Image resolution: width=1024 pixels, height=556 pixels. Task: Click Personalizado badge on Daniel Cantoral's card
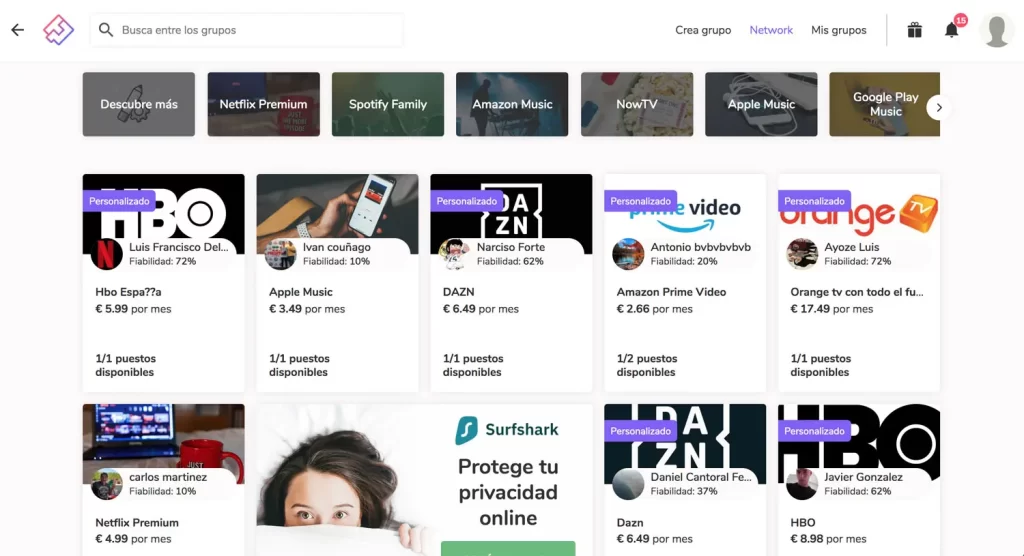[x=640, y=431]
